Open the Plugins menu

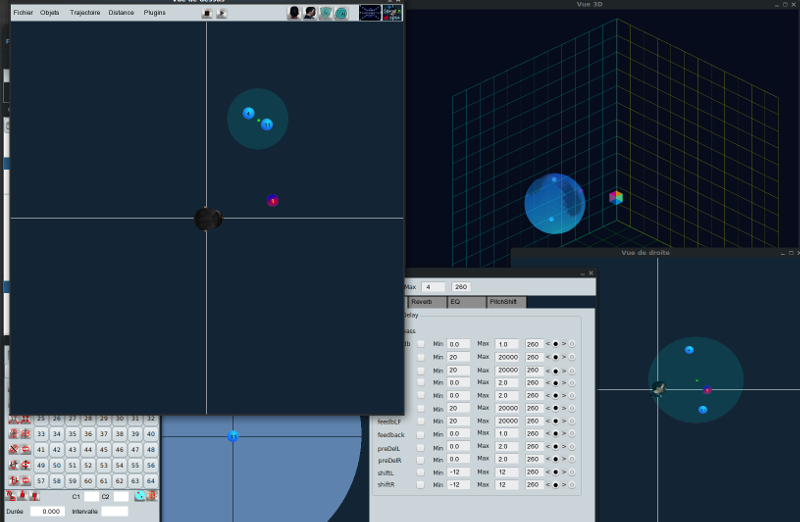point(155,13)
